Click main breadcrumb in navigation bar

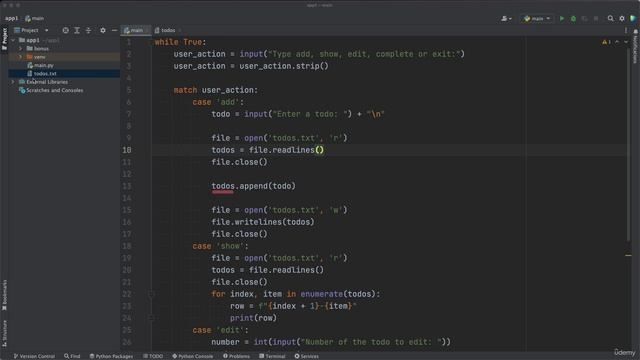click(35, 18)
